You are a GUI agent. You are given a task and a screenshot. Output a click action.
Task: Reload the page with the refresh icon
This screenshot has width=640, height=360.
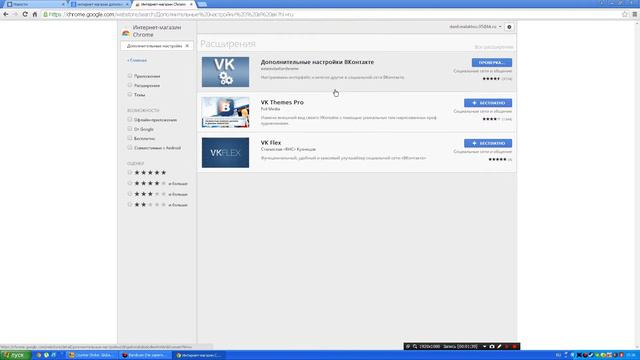coord(25,14)
